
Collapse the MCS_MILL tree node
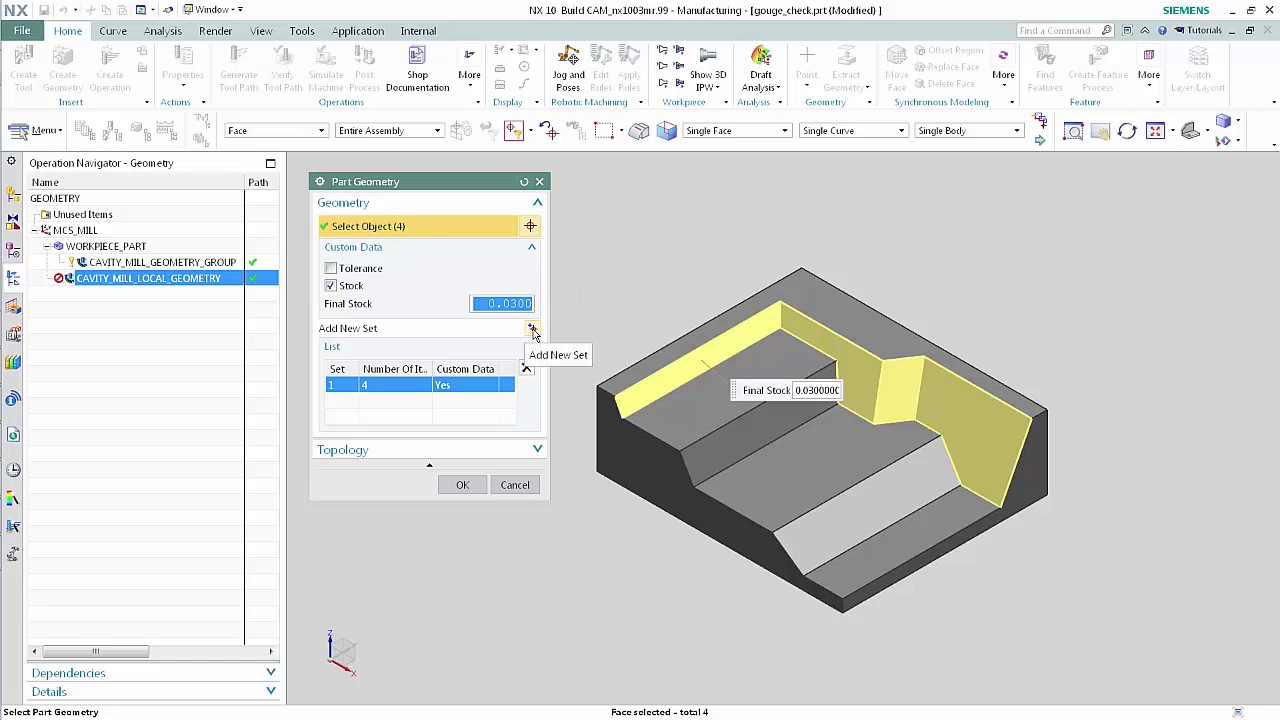(x=34, y=230)
